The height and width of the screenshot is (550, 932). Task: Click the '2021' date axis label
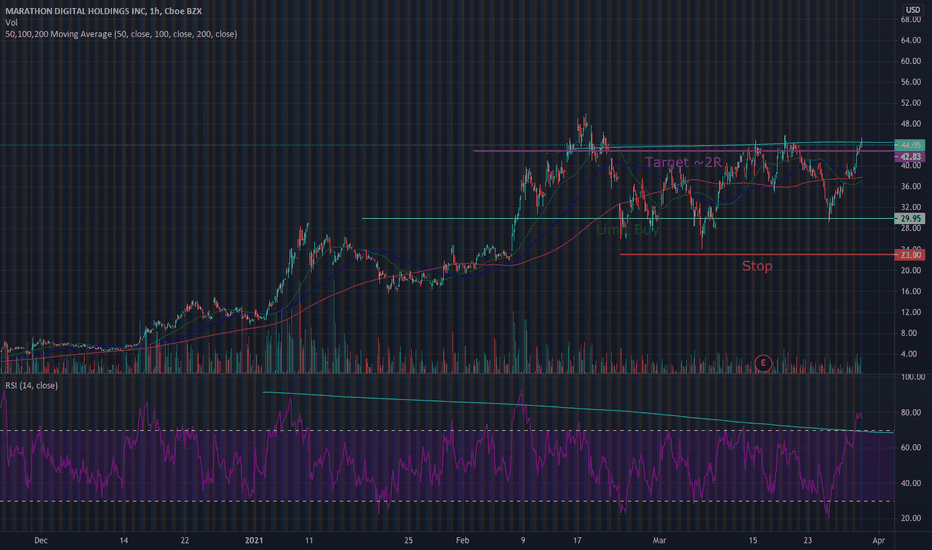point(254,540)
